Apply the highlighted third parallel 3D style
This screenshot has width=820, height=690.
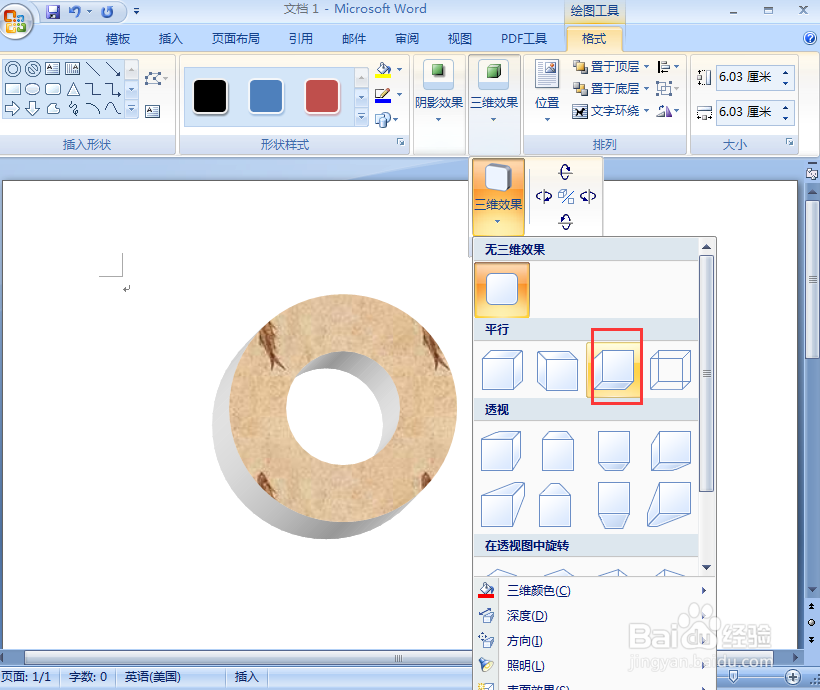(x=614, y=370)
